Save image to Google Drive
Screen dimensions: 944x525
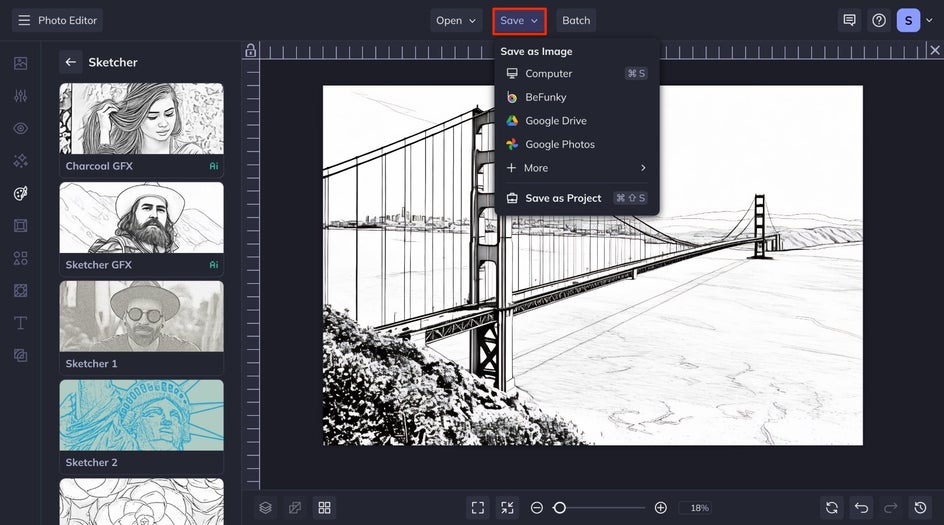pos(576,120)
